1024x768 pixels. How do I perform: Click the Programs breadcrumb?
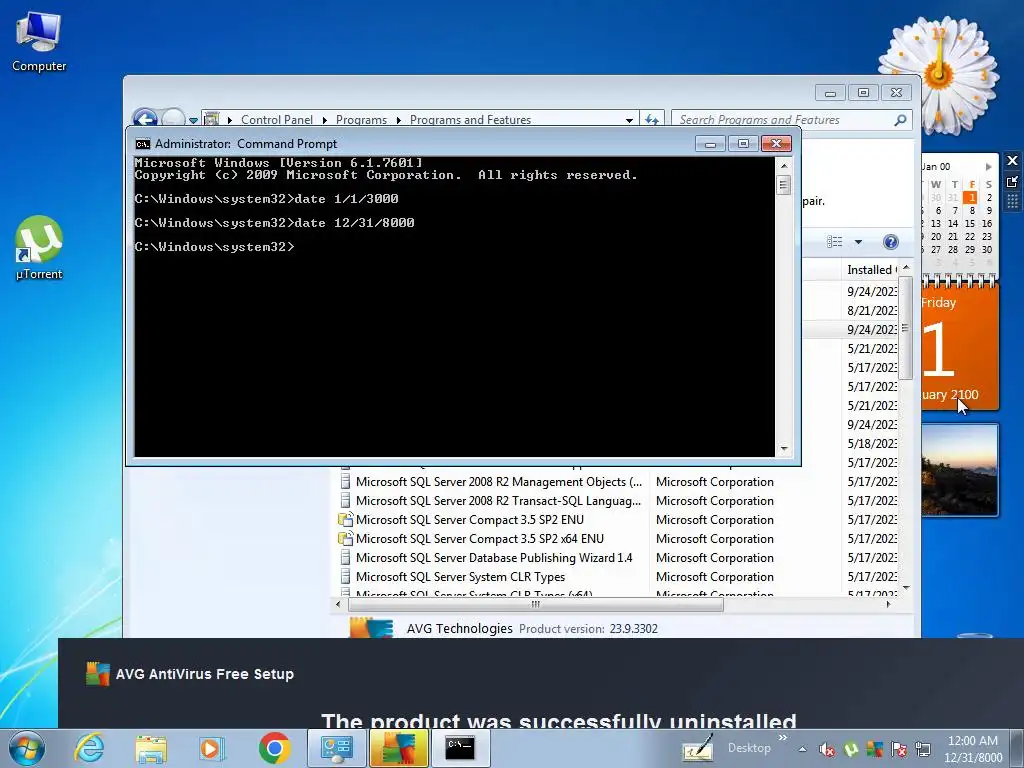(x=361, y=120)
